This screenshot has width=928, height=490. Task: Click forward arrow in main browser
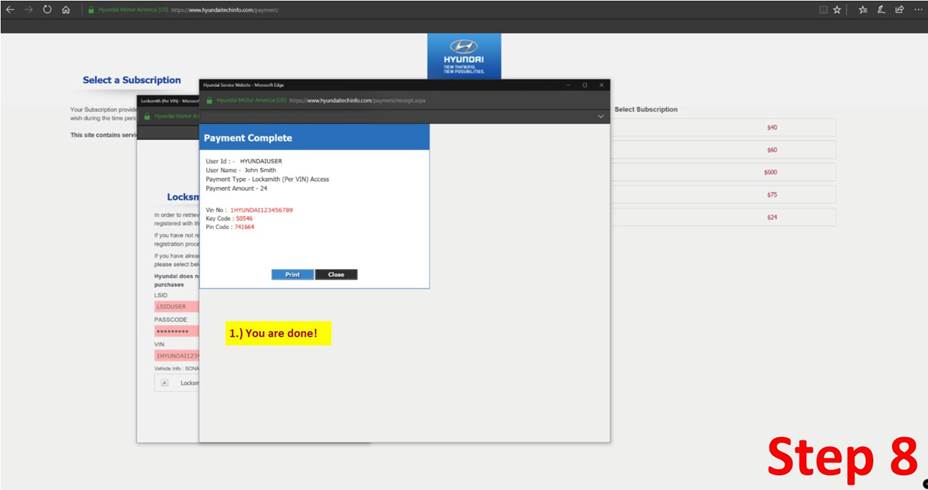pos(28,9)
